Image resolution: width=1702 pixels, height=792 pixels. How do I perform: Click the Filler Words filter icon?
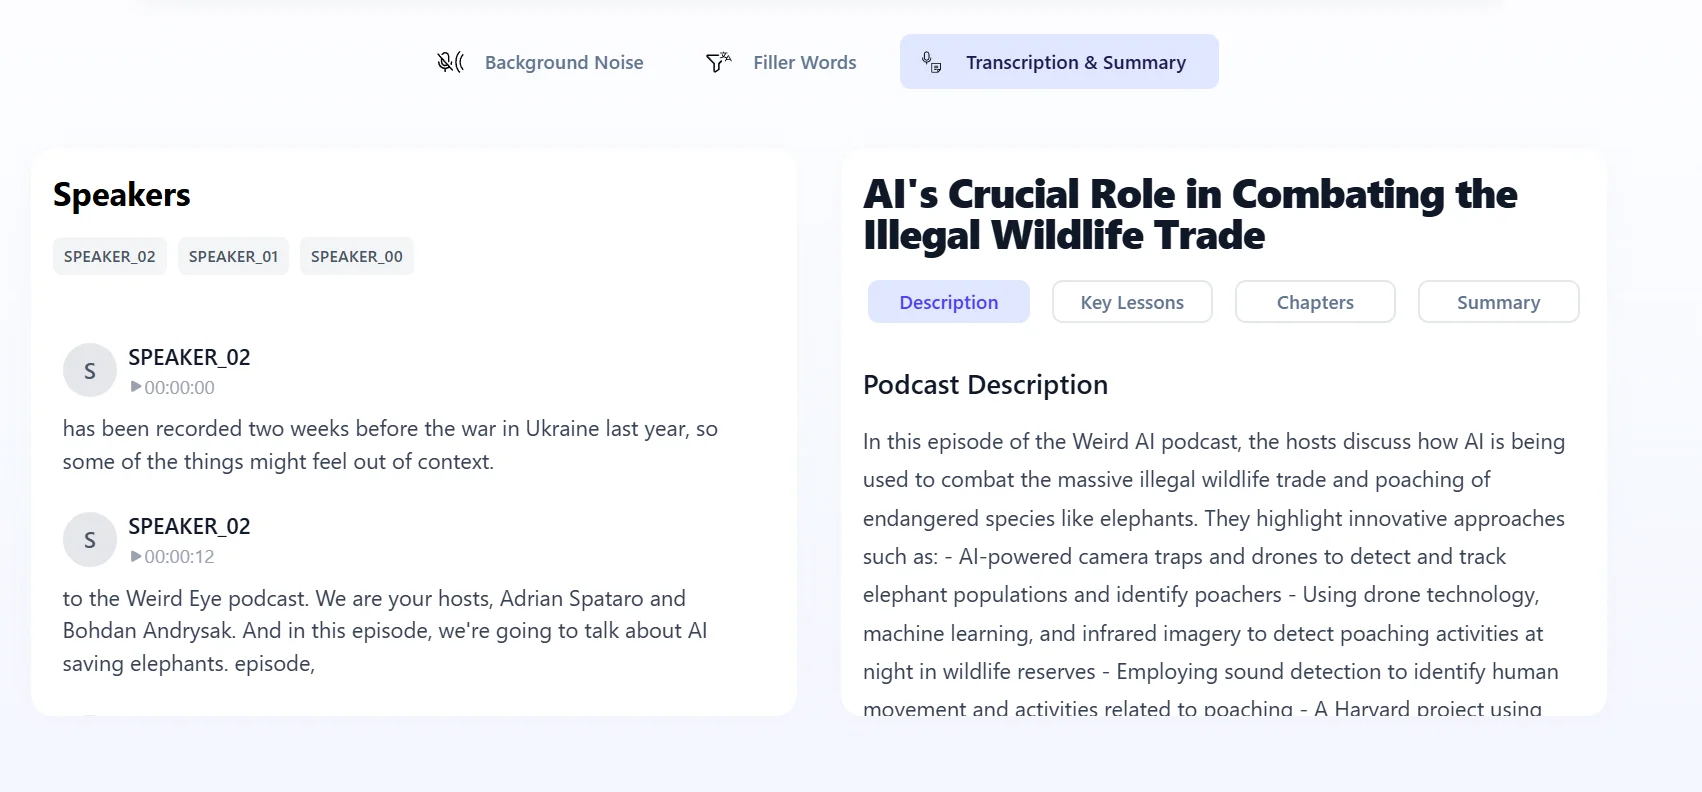(718, 62)
